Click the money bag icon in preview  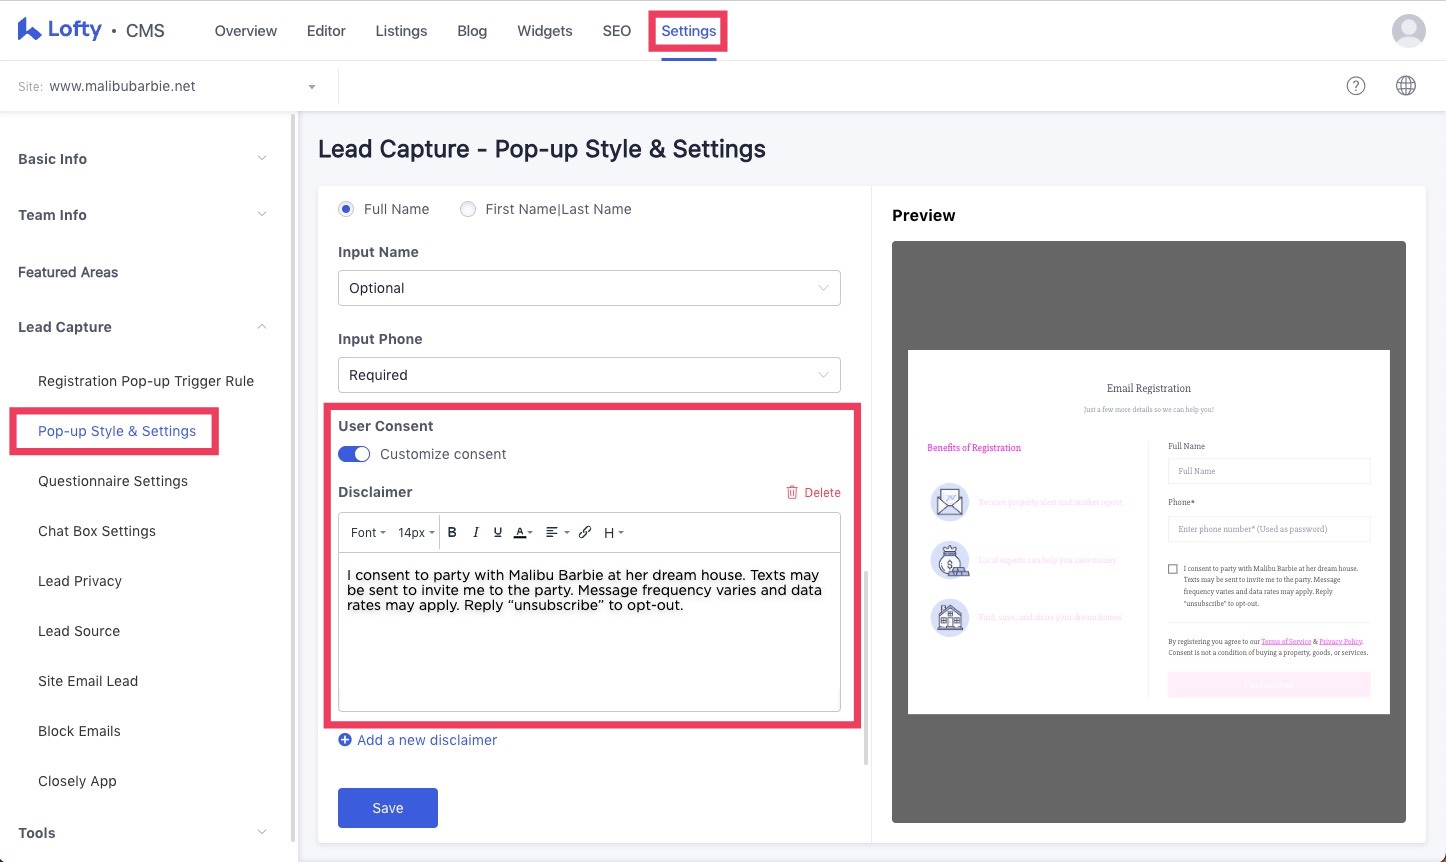tap(949, 560)
